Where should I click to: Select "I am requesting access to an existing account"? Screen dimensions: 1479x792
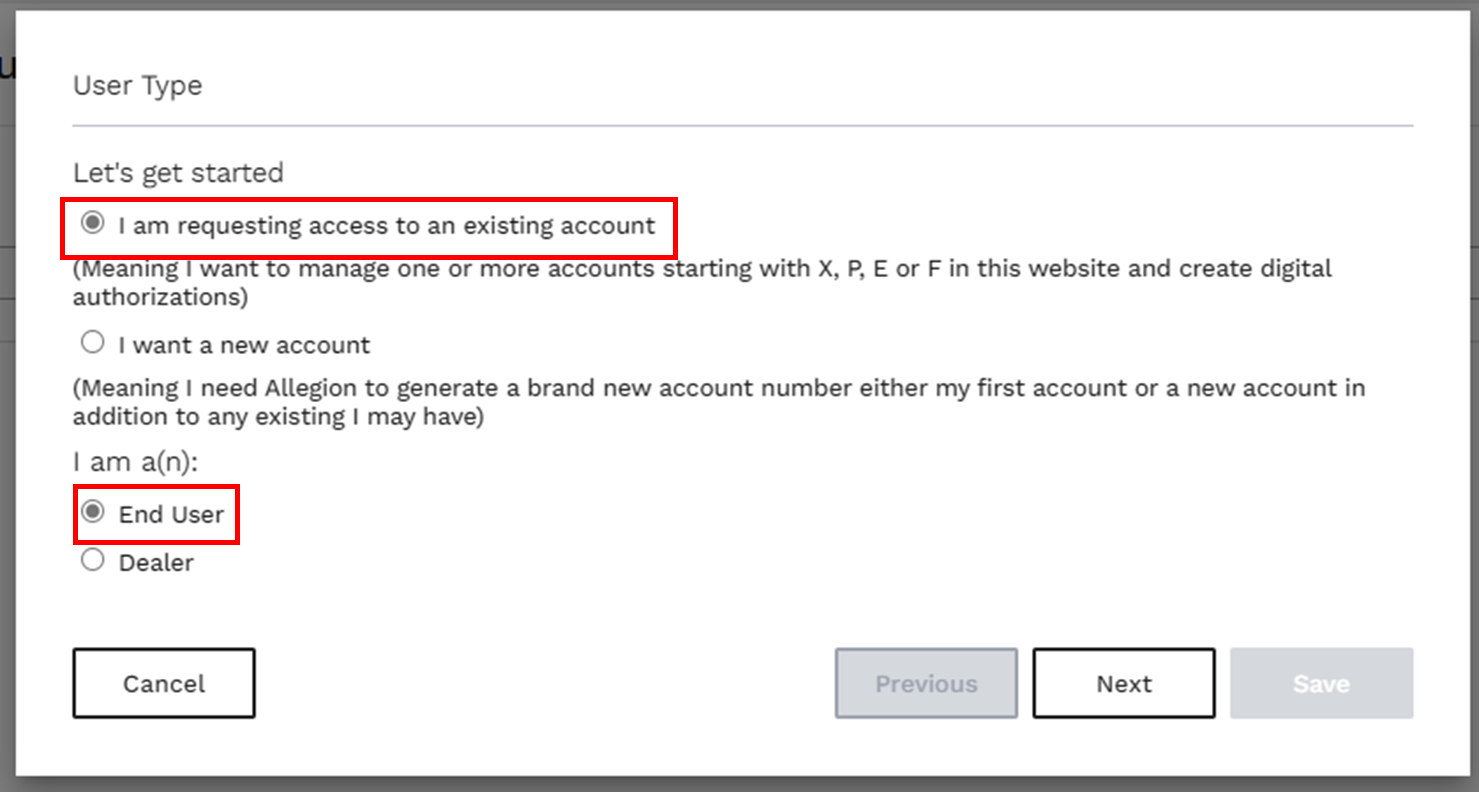coord(92,225)
